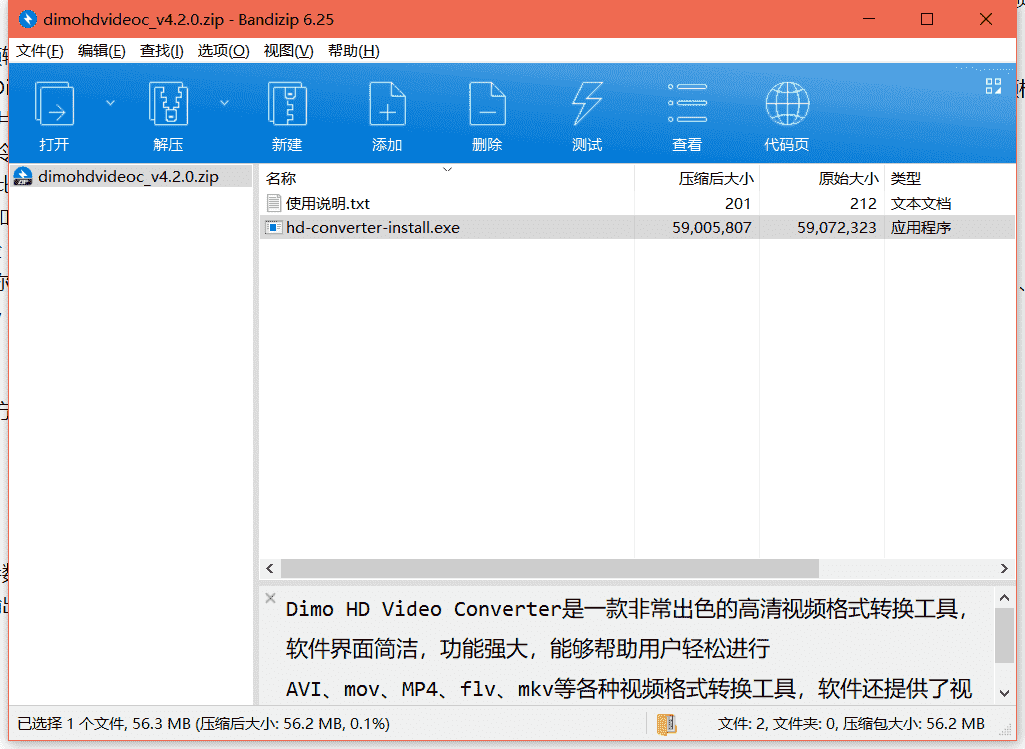Click the grid layout icon in toolbar corner
This screenshot has width=1025, height=749.
click(994, 86)
